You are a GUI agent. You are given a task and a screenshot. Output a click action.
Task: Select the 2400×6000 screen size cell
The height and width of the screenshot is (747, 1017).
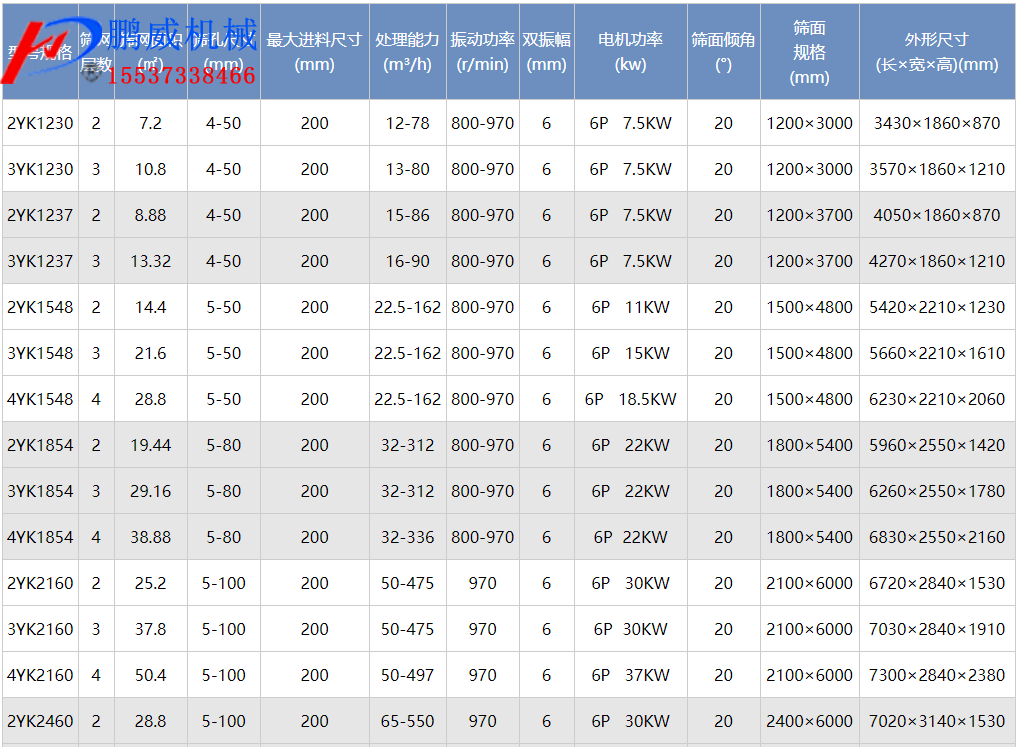point(809,721)
